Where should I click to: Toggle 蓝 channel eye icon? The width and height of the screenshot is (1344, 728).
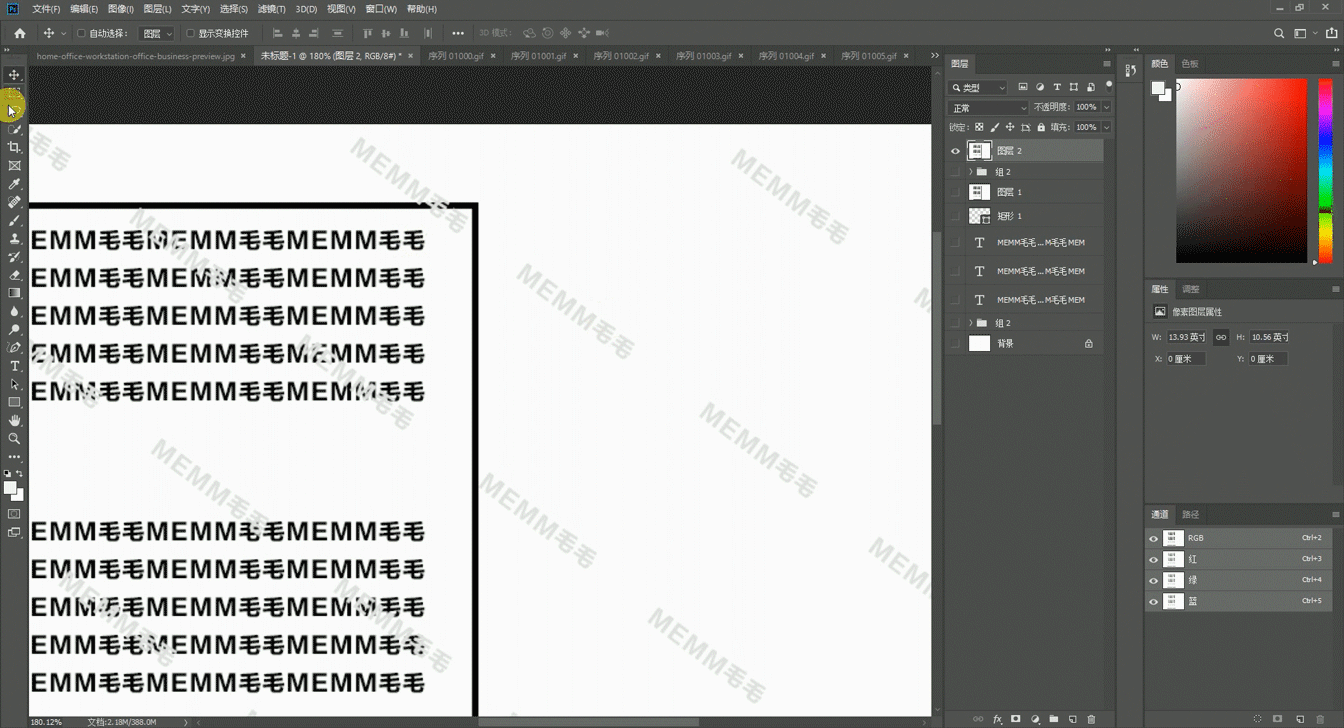click(x=1154, y=601)
